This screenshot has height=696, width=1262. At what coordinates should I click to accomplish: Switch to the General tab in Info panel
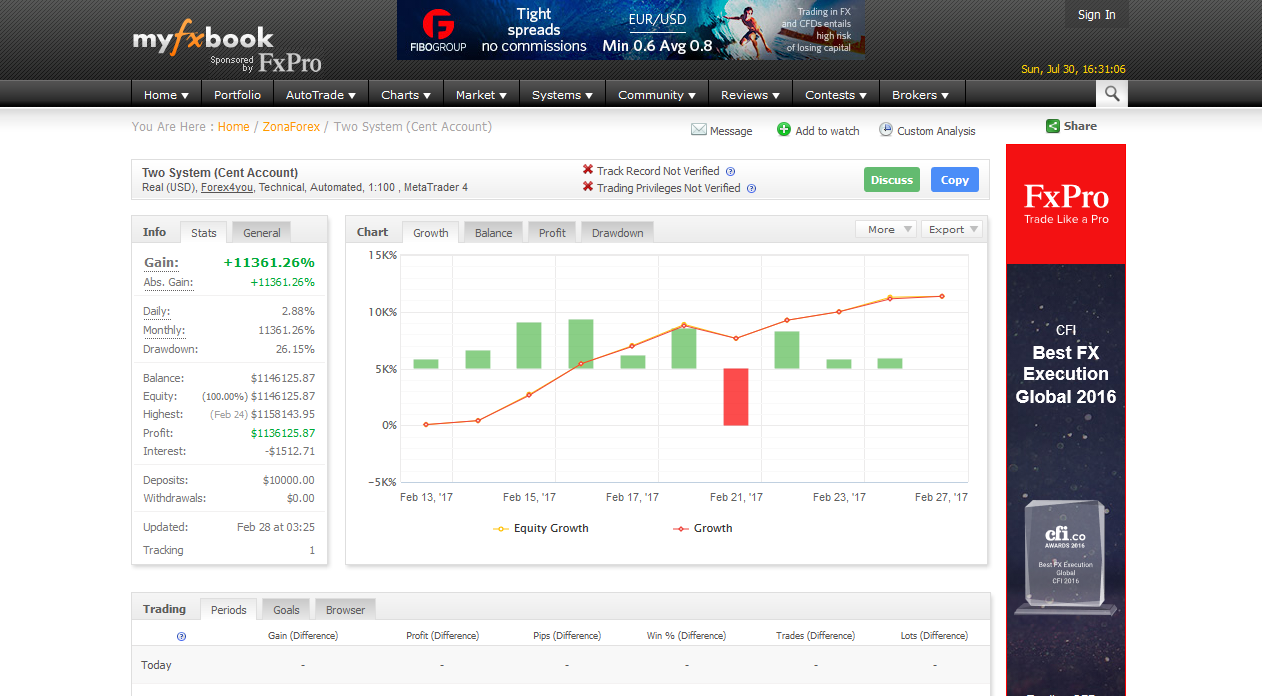pyautogui.click(x=261, y=232)
